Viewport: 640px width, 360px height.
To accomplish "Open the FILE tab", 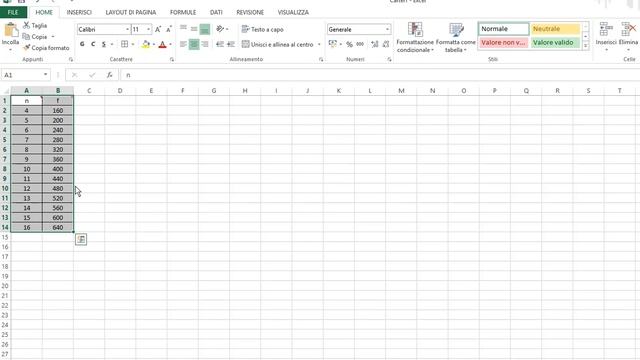I will click(x=13, y=12).
